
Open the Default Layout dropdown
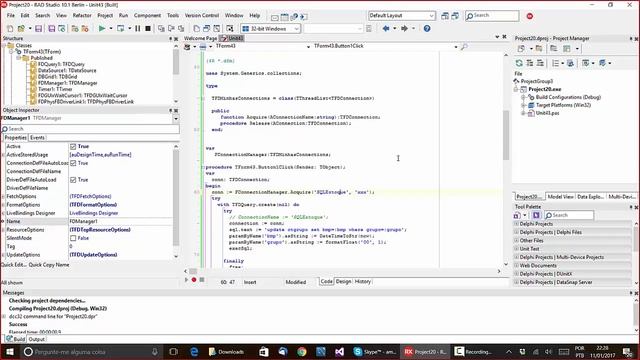431,16
